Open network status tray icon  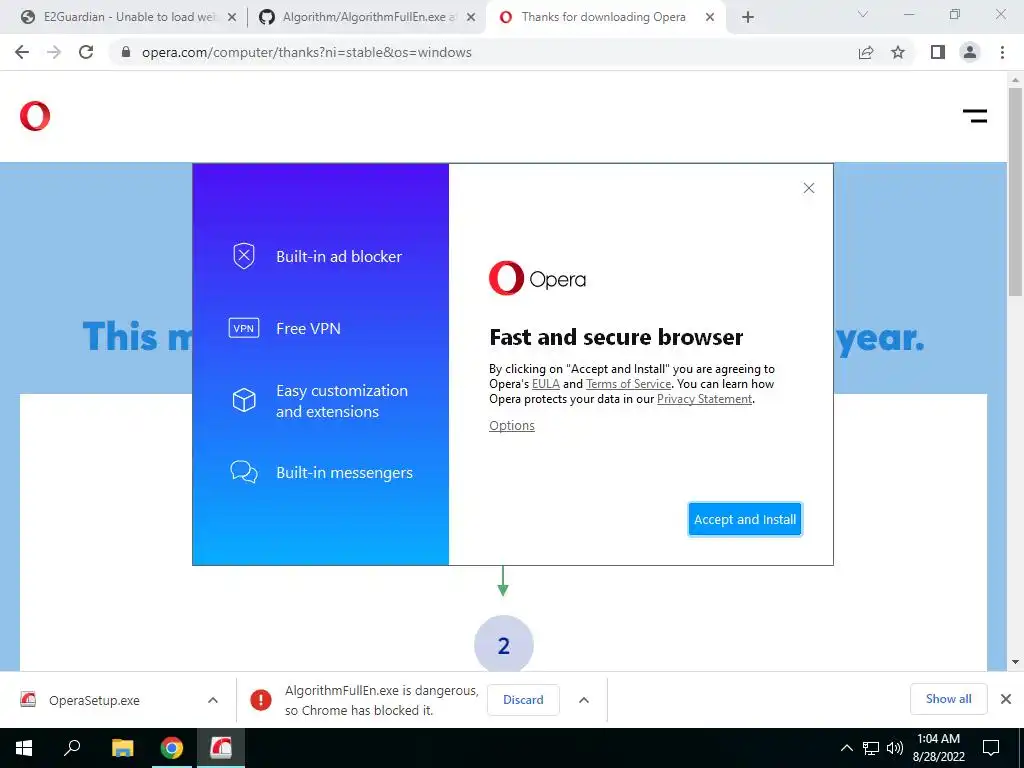click(871, 748)
